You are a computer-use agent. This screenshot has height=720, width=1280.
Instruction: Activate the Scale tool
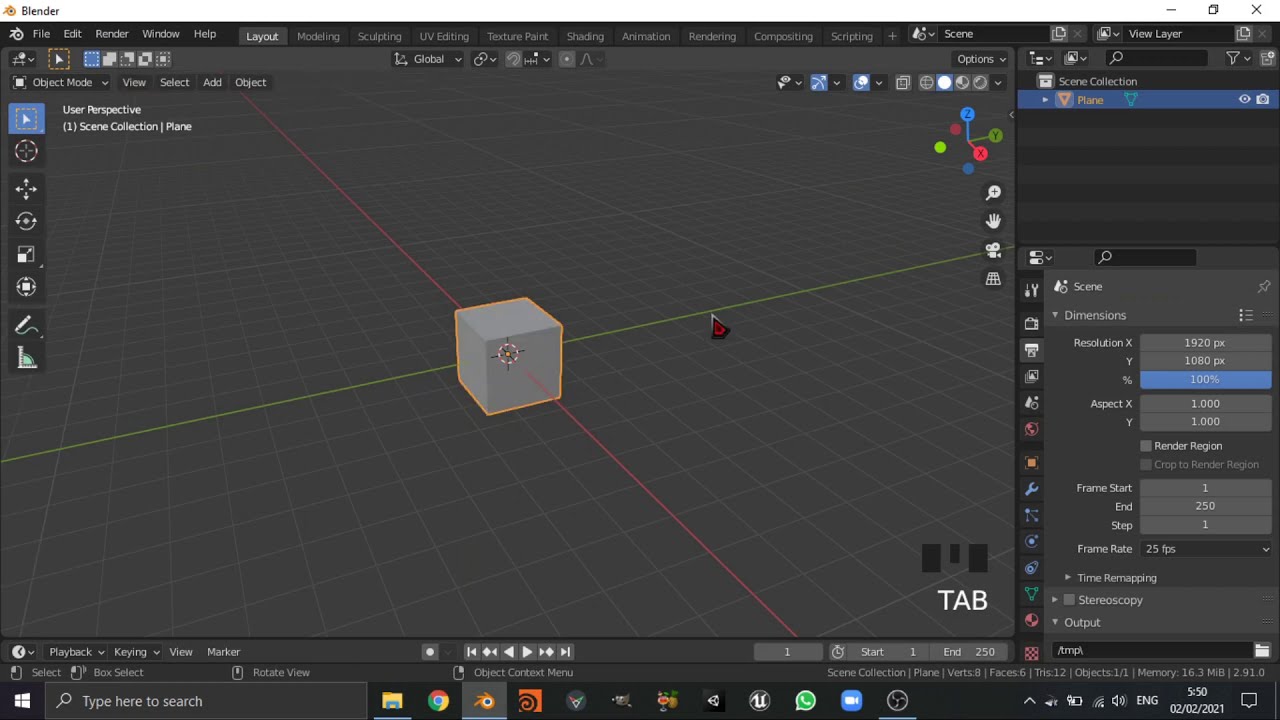(26, 254)
